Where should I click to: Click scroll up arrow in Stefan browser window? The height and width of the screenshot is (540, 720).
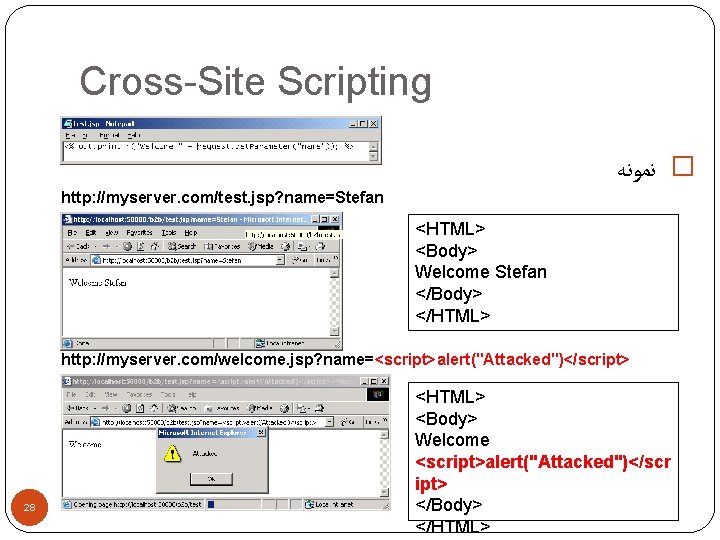pos(335,273)
